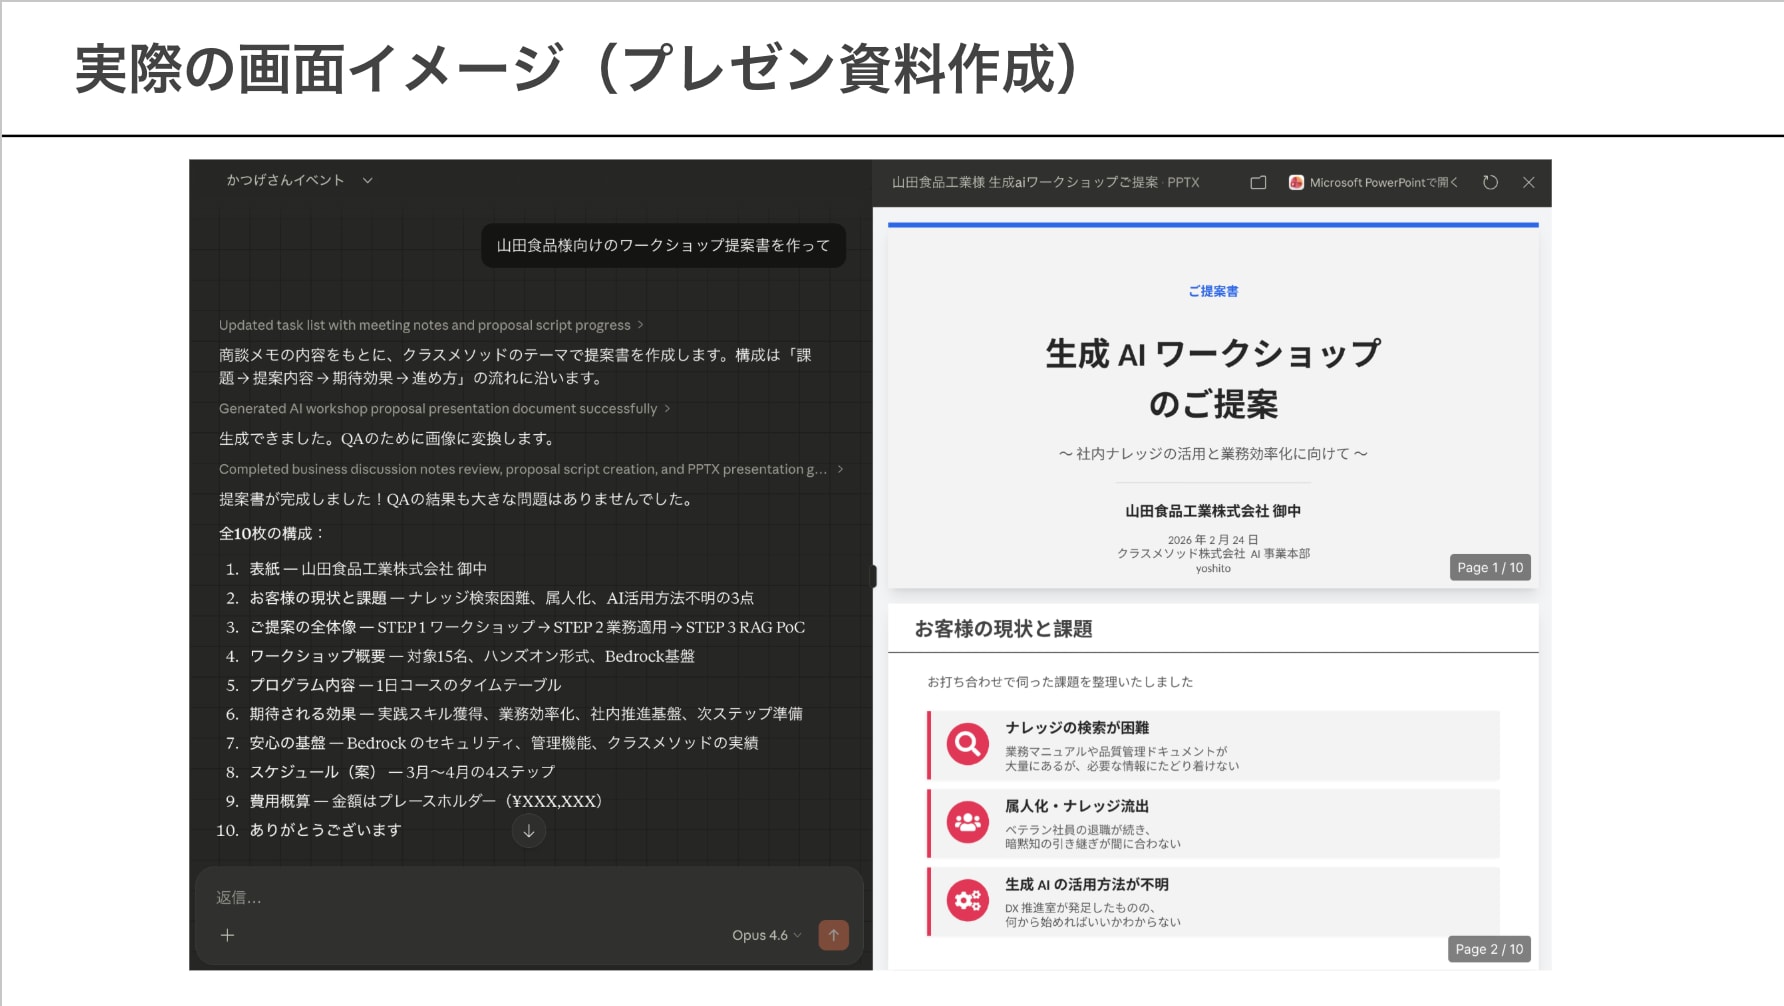Screen dimensions: 1784x1006
Task: Open file via Microsoft PowerPointで開く link
Action: pyautogui.click(x=1383, y=182)
